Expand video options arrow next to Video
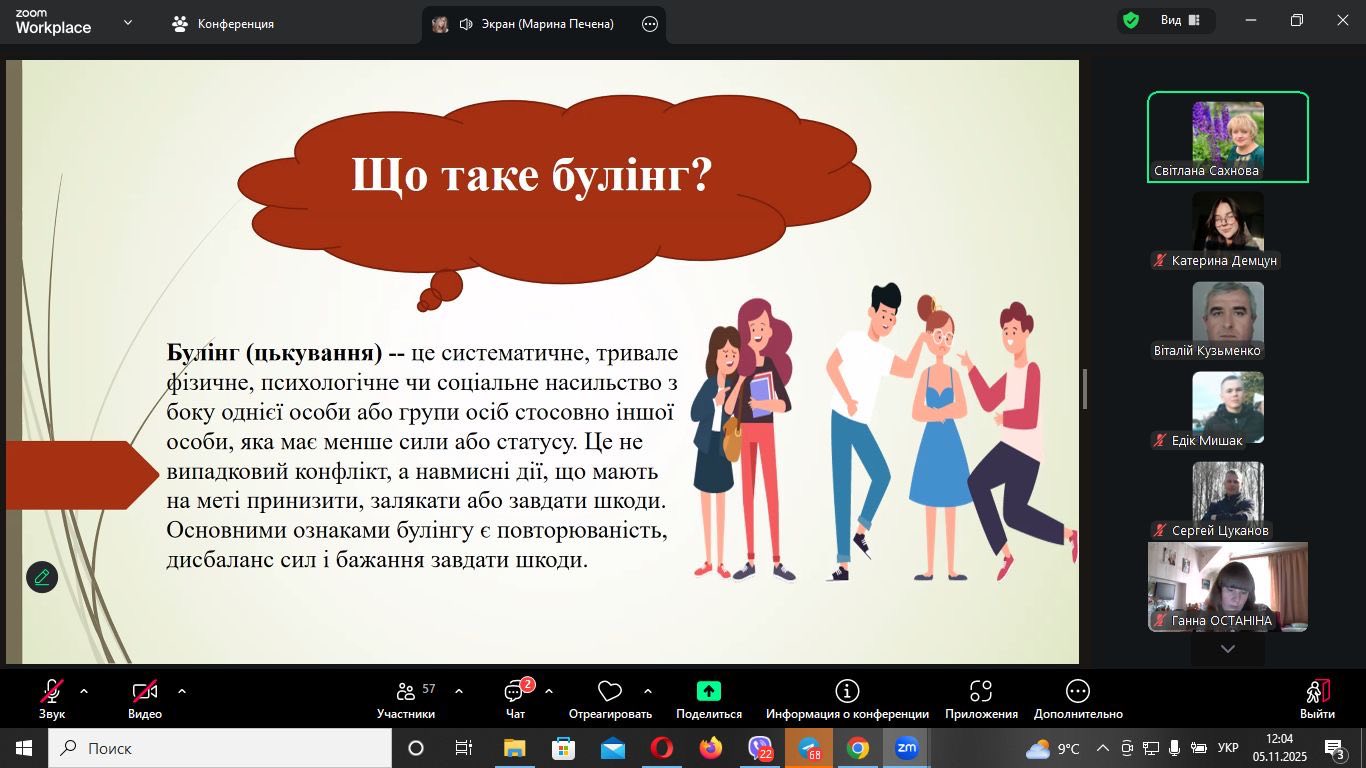 [x=182, y=691]
